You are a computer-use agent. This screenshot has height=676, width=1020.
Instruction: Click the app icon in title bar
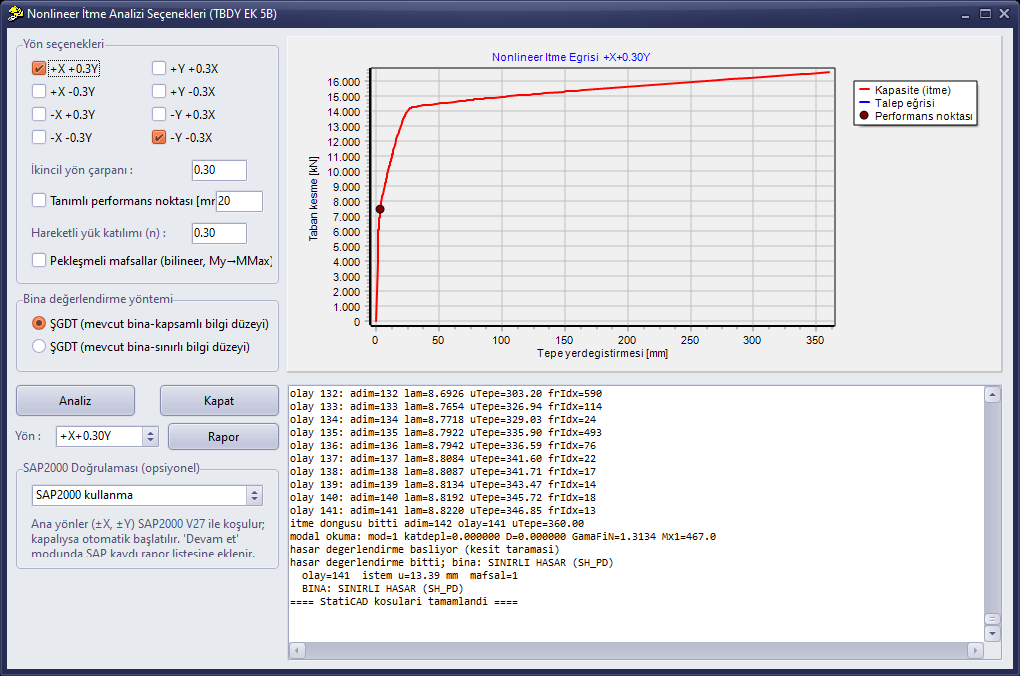click(x=16, y=13)
